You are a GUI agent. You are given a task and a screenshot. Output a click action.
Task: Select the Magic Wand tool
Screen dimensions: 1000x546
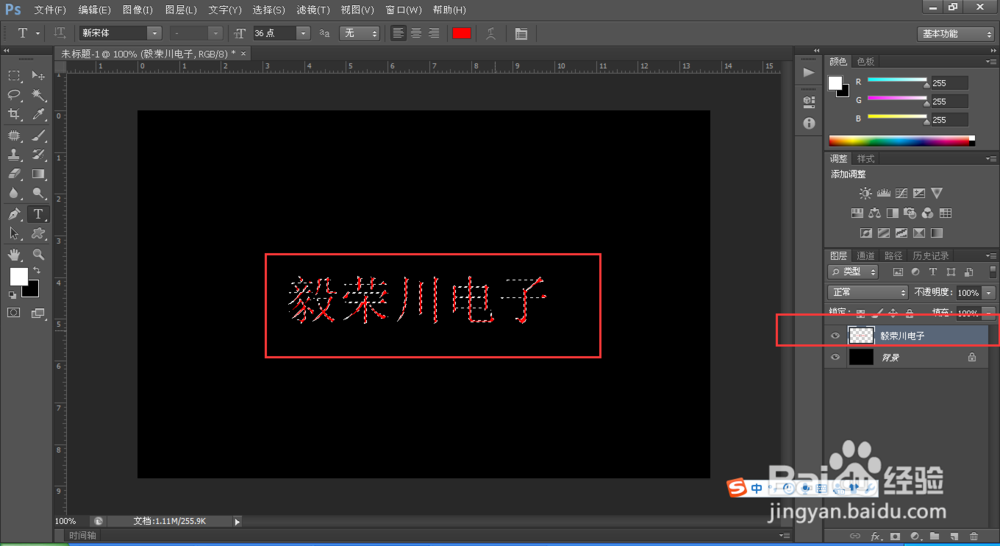point(38,95)
